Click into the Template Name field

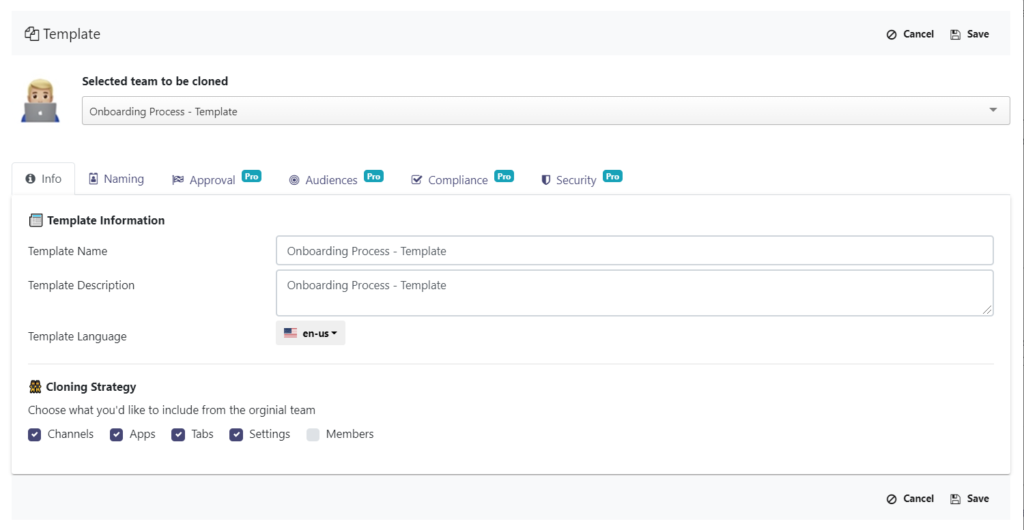point(635,251)
